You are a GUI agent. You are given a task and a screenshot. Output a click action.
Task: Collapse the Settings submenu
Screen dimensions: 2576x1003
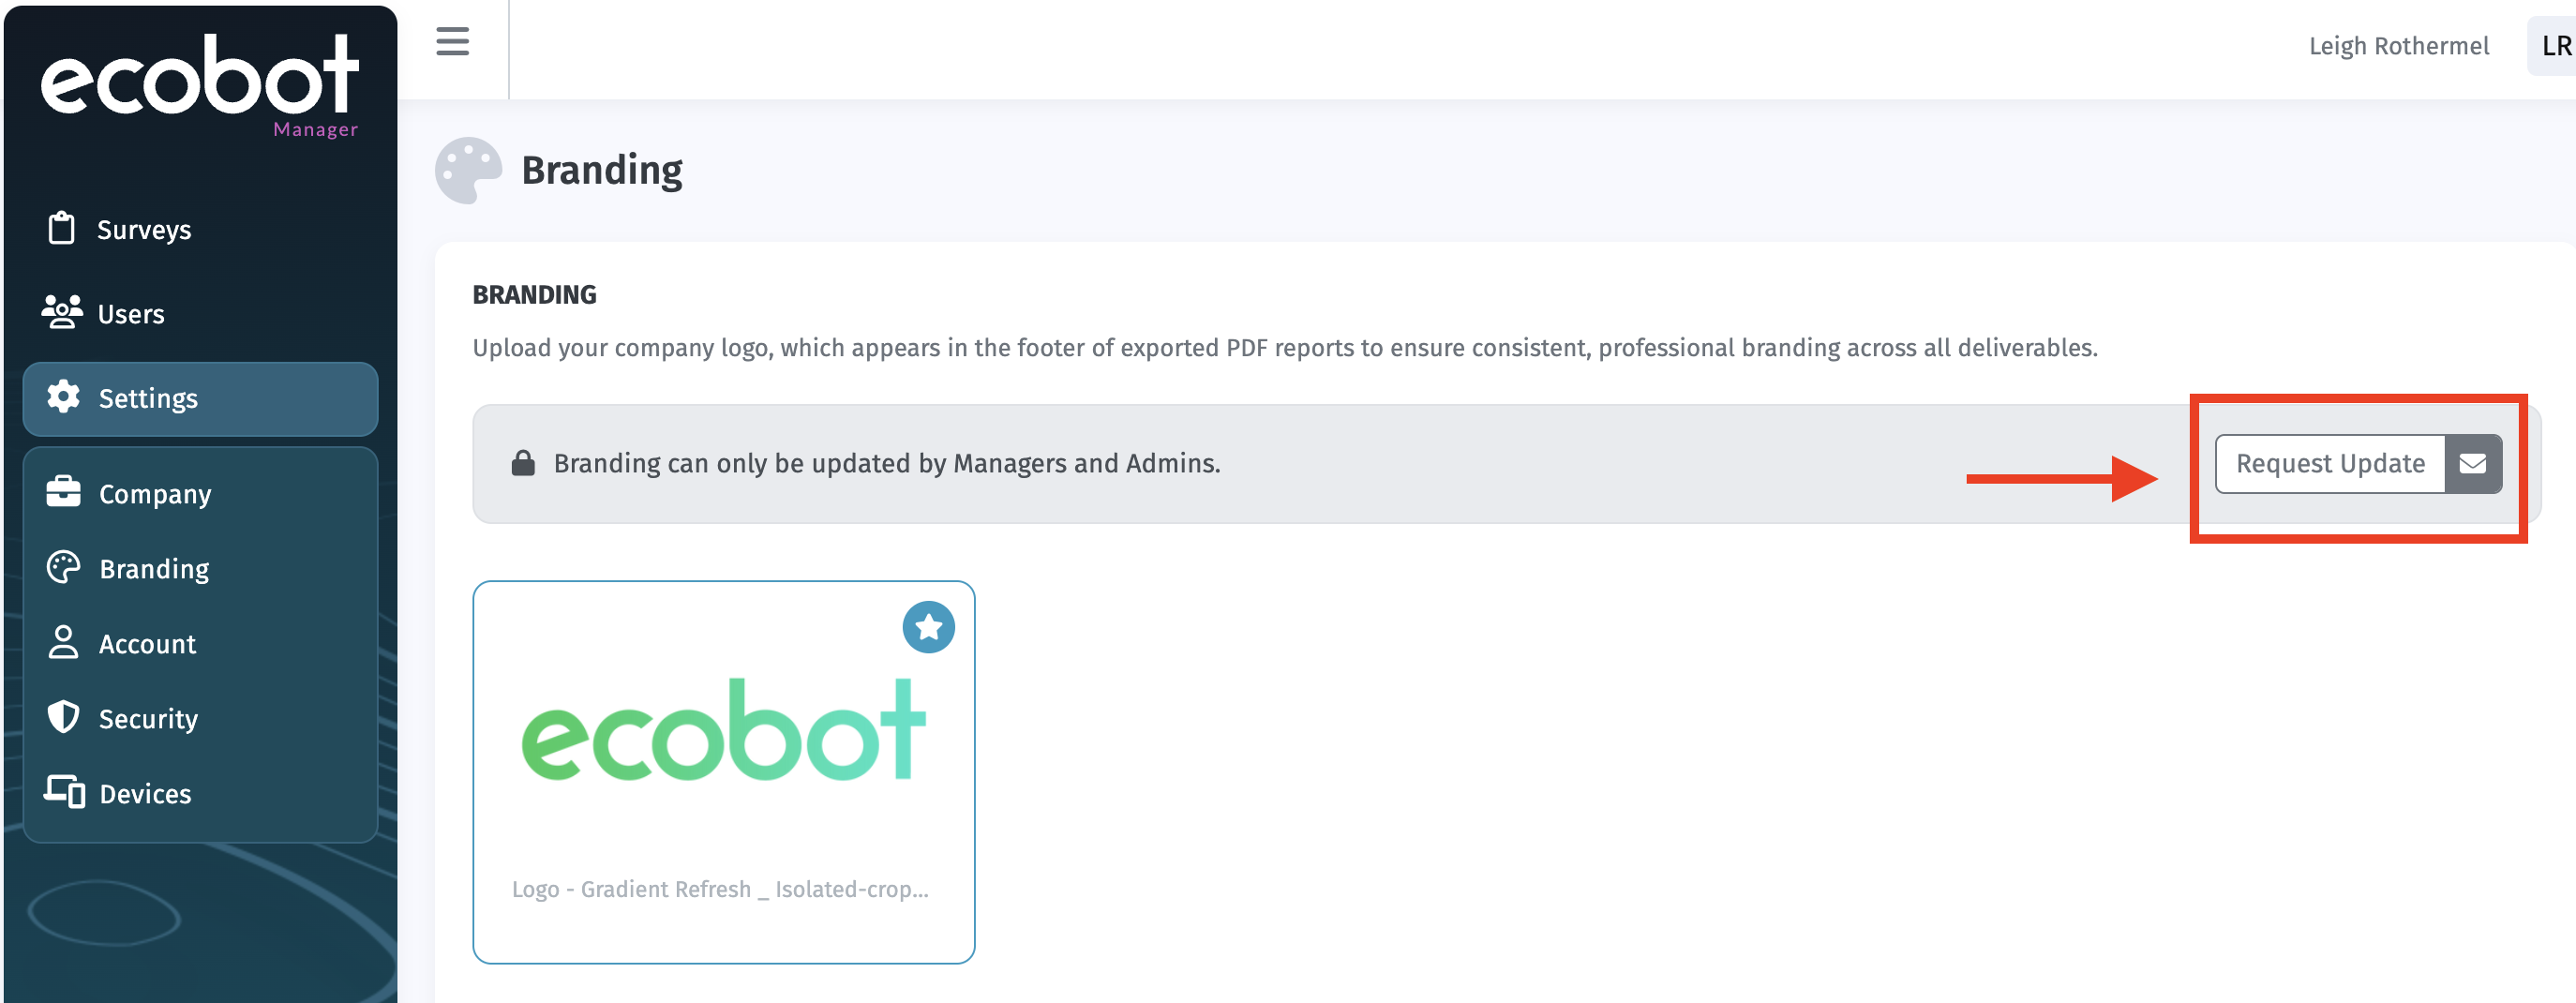(x=200, y=399)
